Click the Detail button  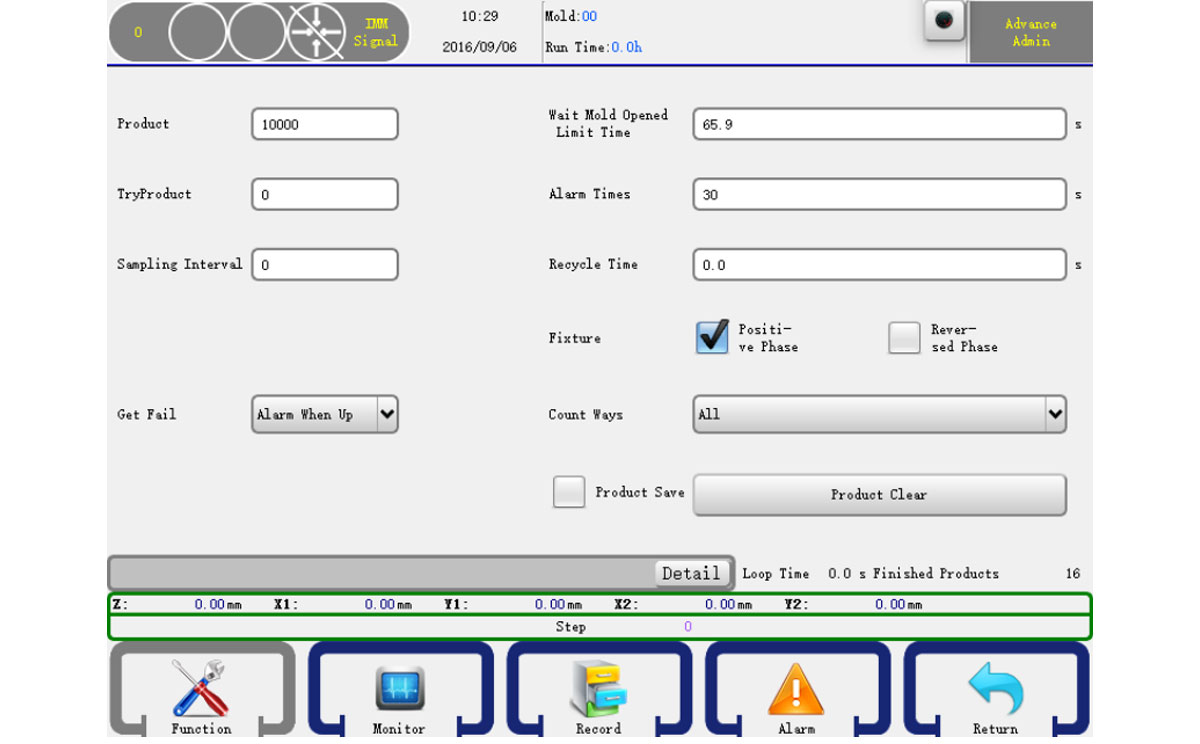point(690,573)
